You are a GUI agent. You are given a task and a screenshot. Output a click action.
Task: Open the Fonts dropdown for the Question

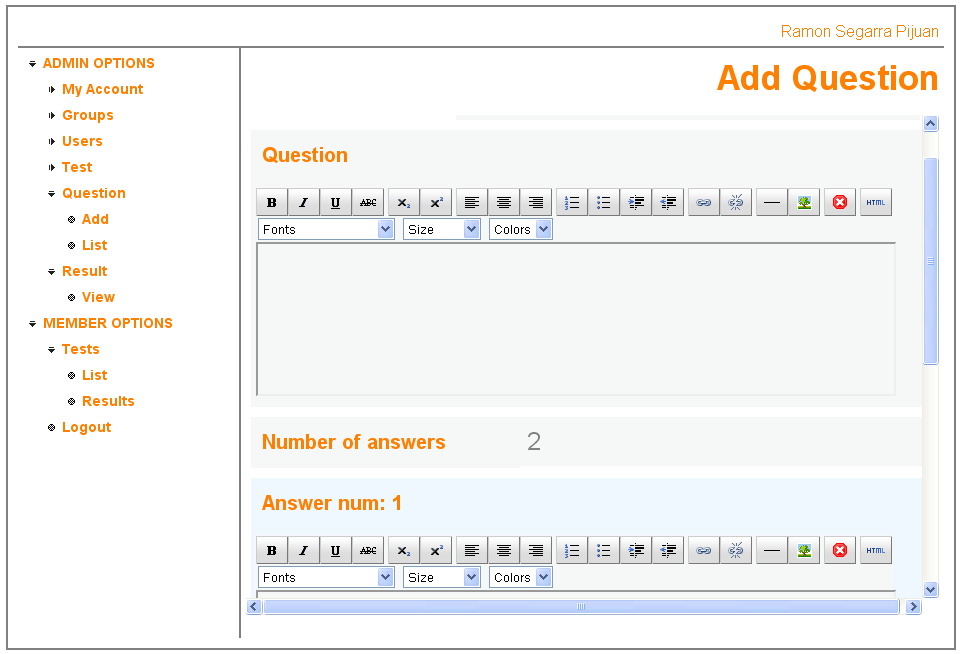coord(326,229)
